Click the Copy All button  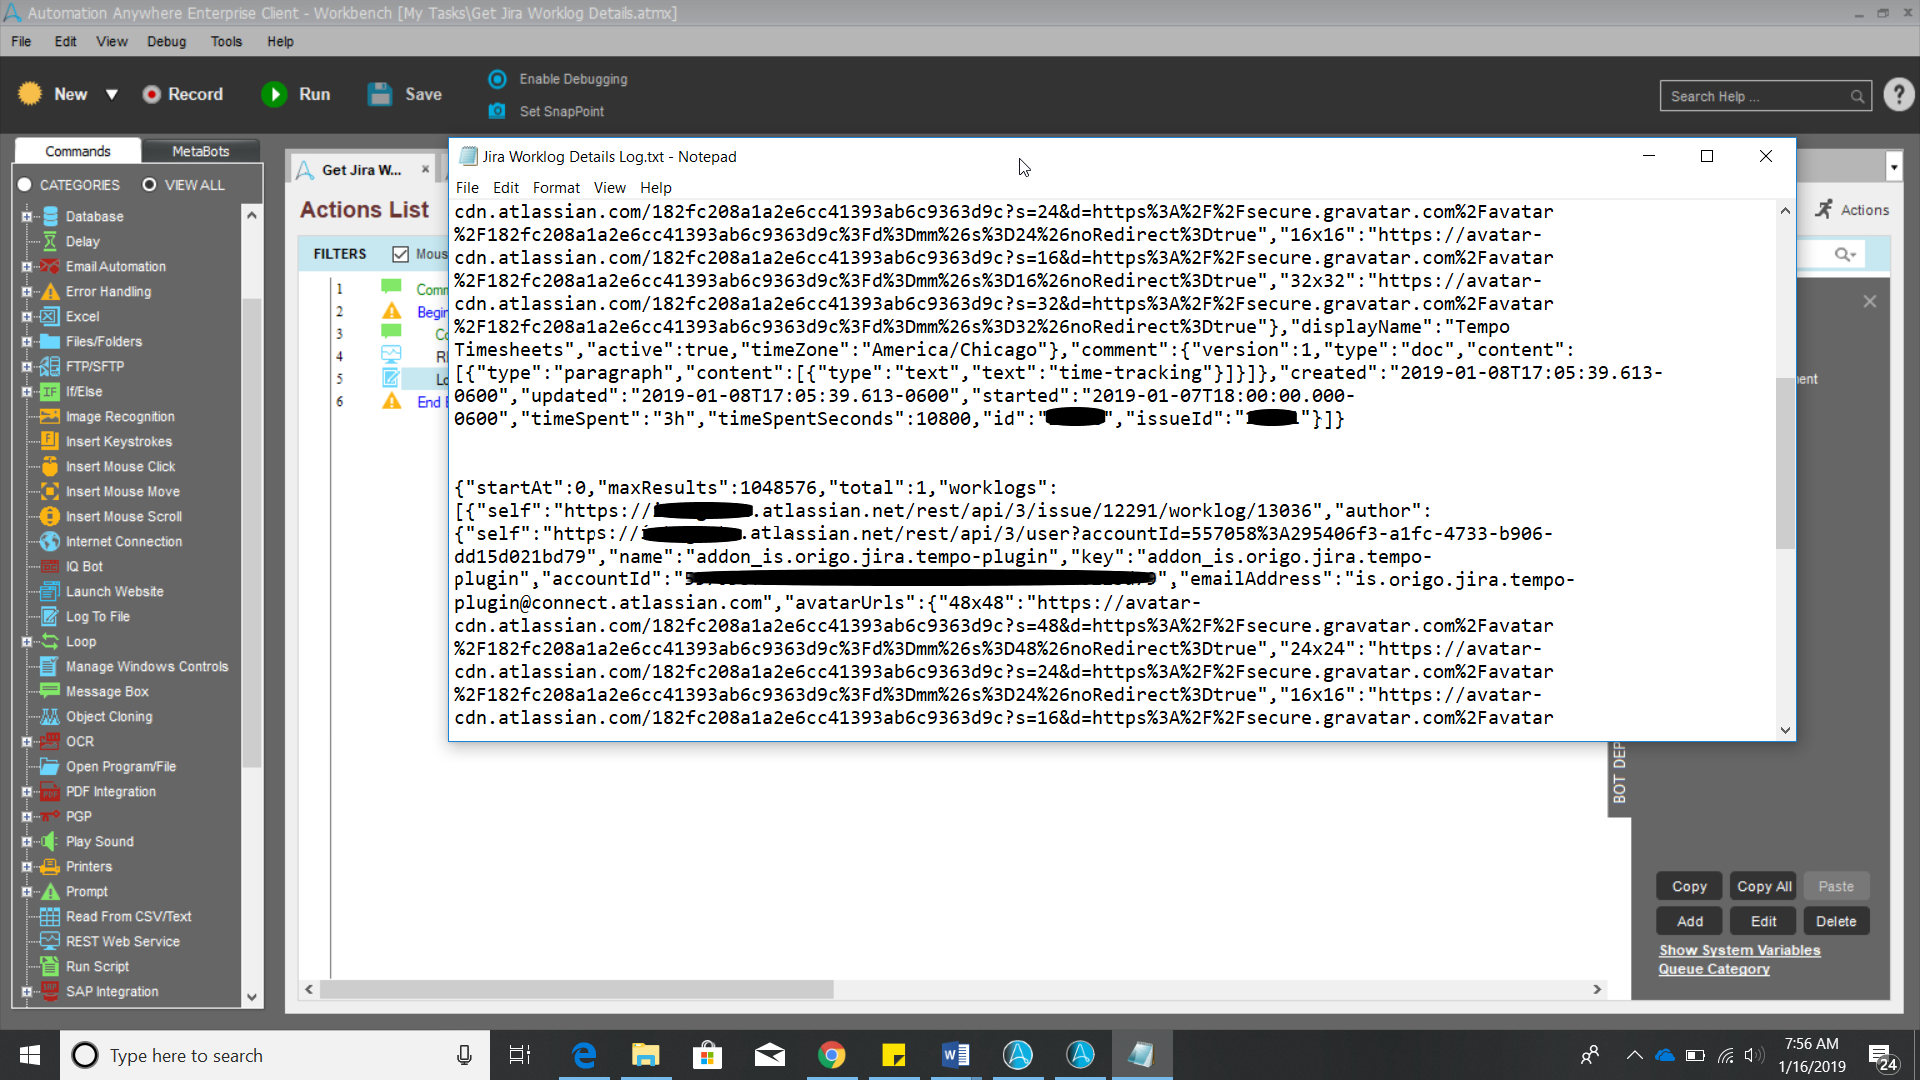click(x=1763, y=886)
